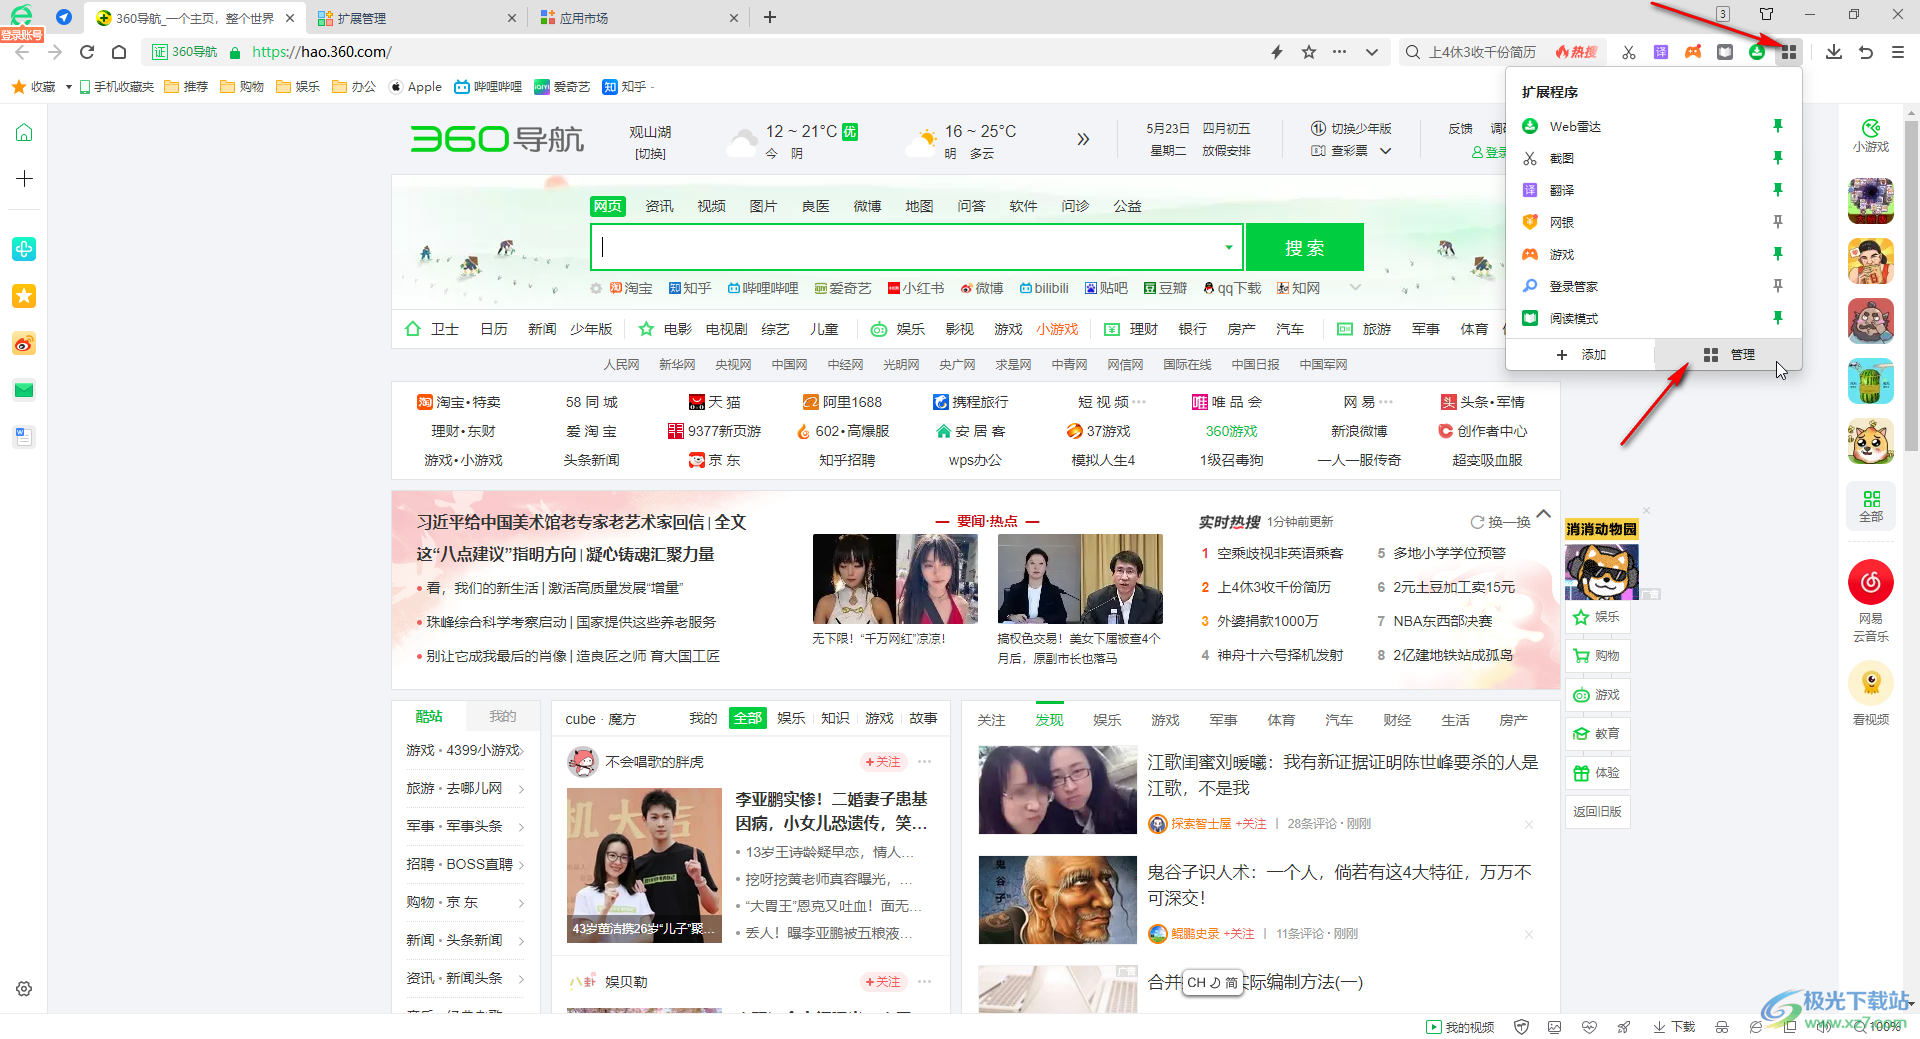Open the screenshot scissors tool in toolbar
The image size is (1920, 1039).
click(x=1629, y=52)
